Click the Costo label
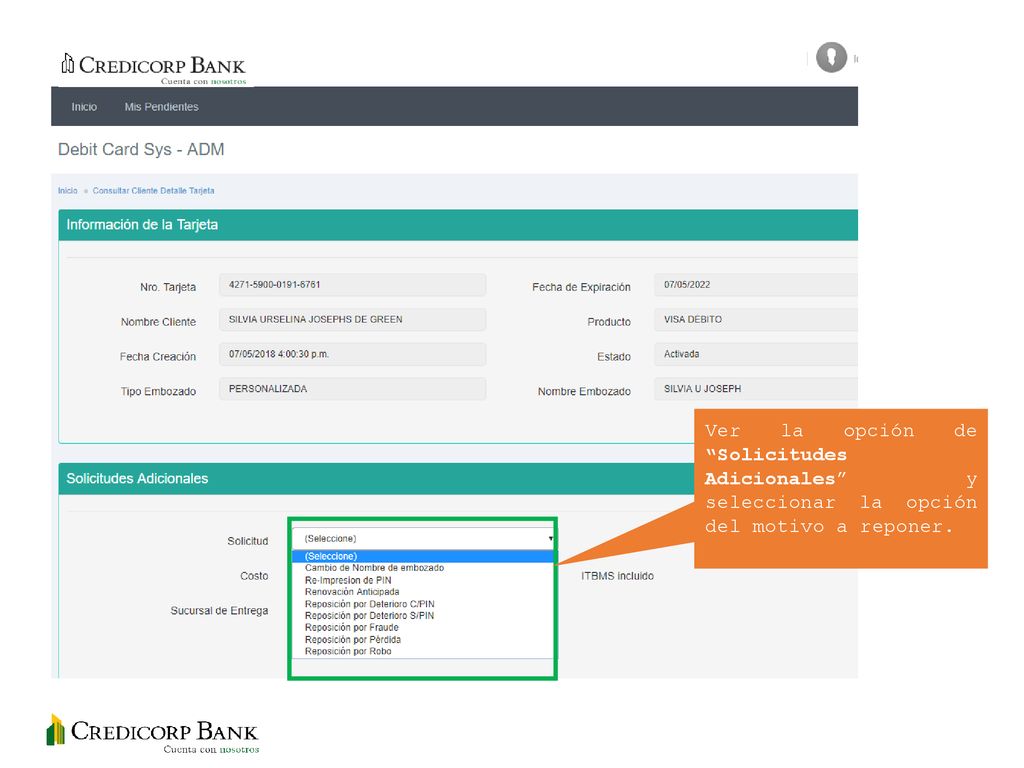This screenshot has width=1024, height=768. tap(254, 576)
